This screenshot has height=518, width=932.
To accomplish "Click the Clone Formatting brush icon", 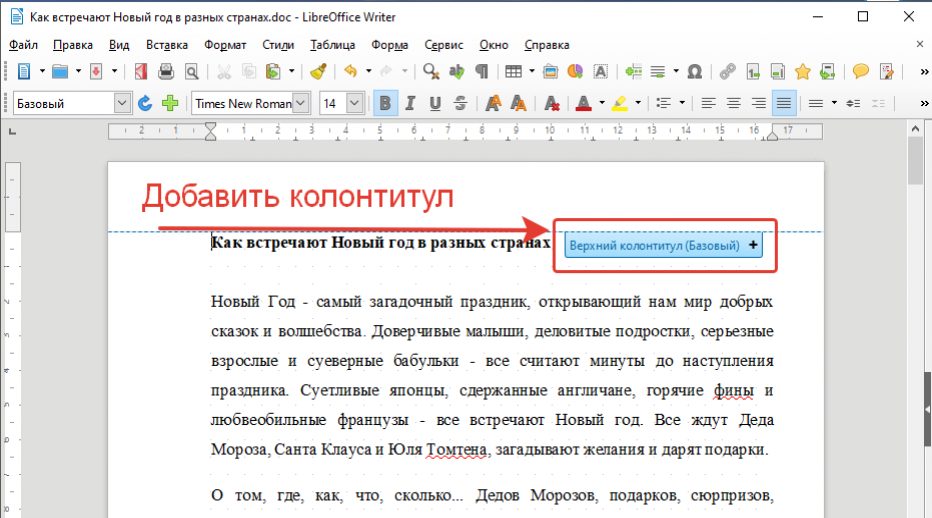I will pyautogui.click(x=318, y=71).
